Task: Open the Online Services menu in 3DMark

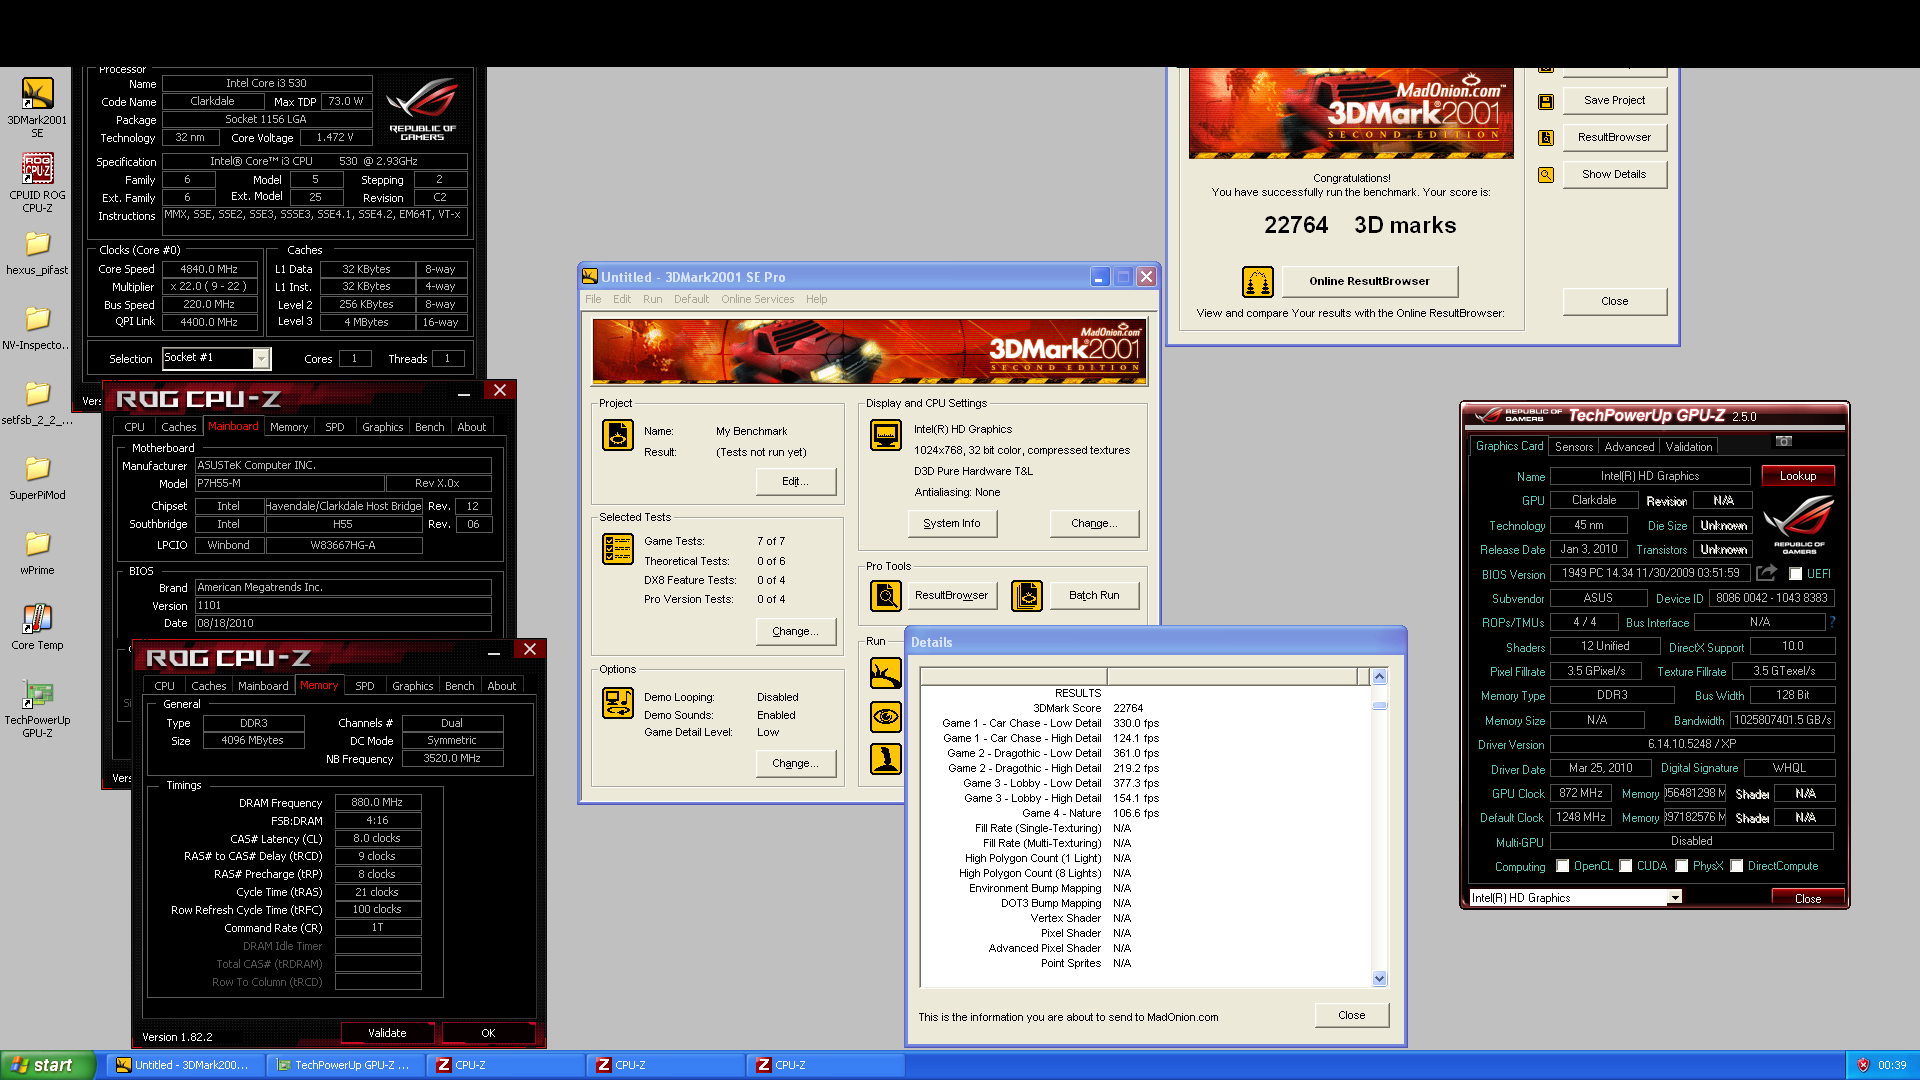Action: tap(757, 299)
